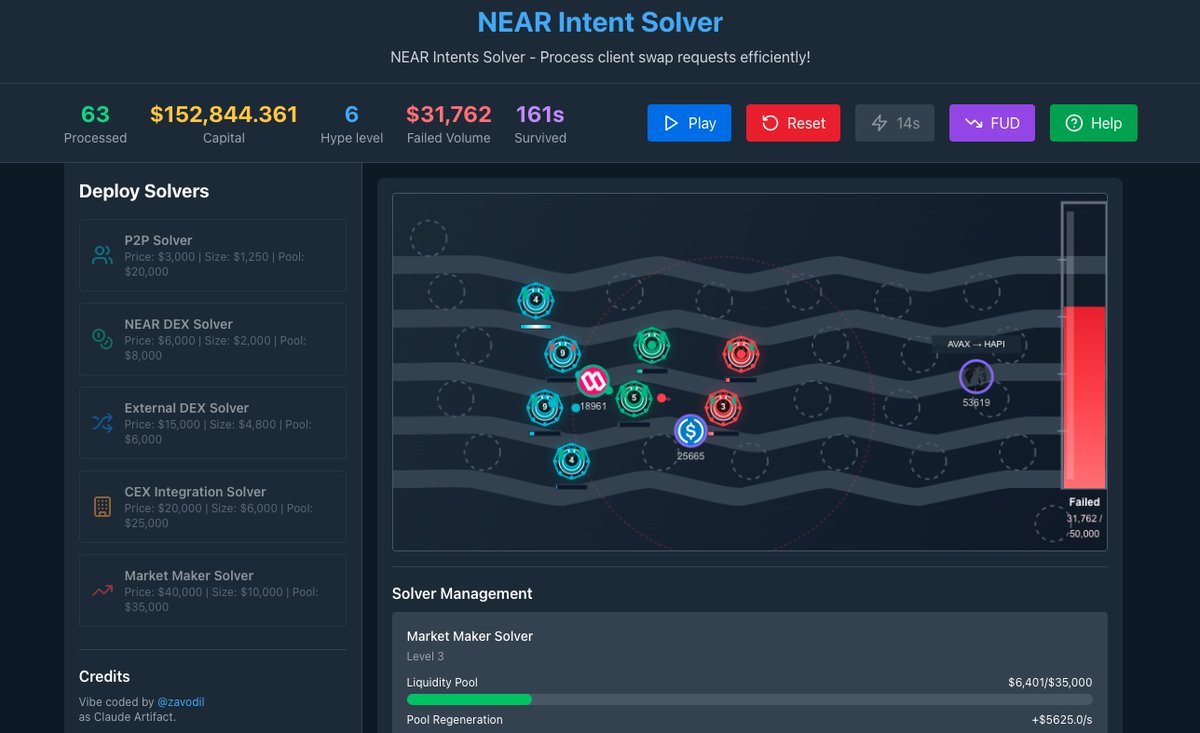Click the empty slot beside the Failed counter
This screenshot has width=1200, height=733.
pyautogui.click(x=1051, y=523)
